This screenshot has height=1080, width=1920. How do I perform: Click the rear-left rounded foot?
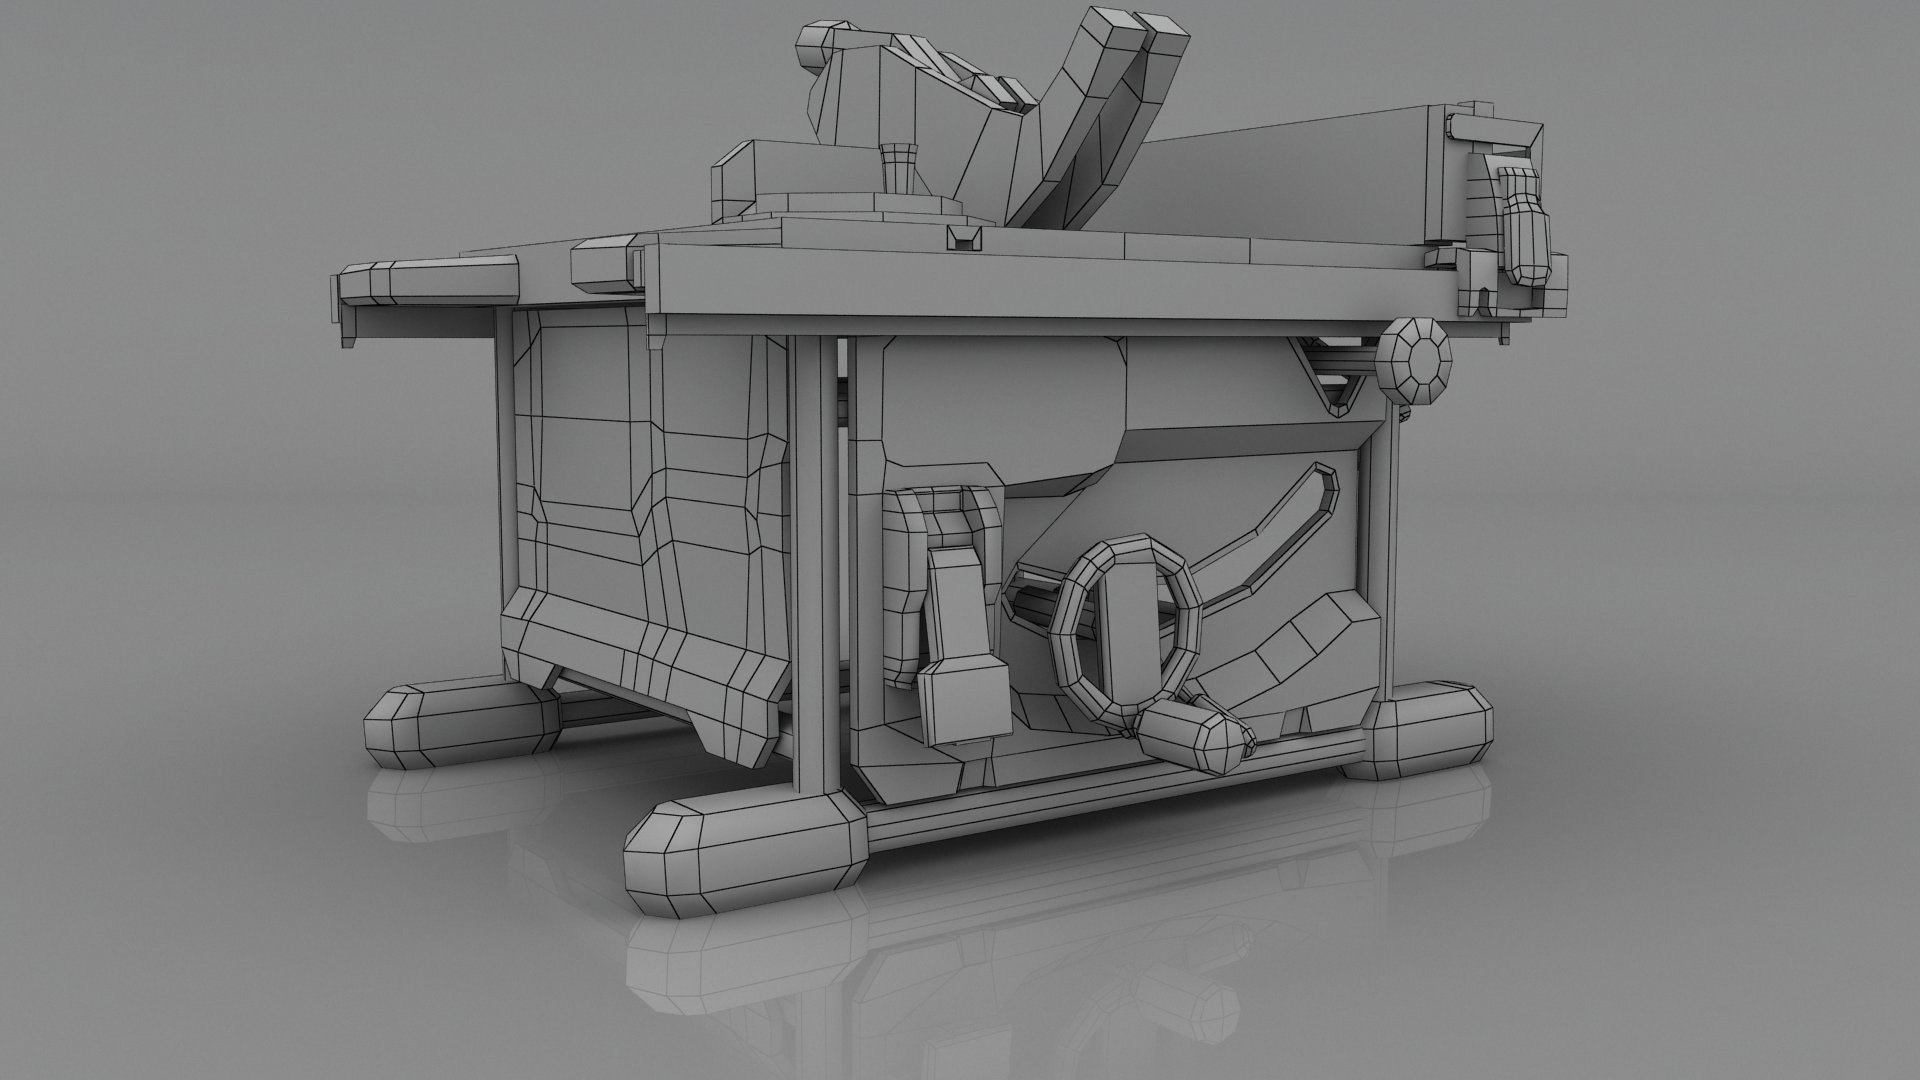460,728
